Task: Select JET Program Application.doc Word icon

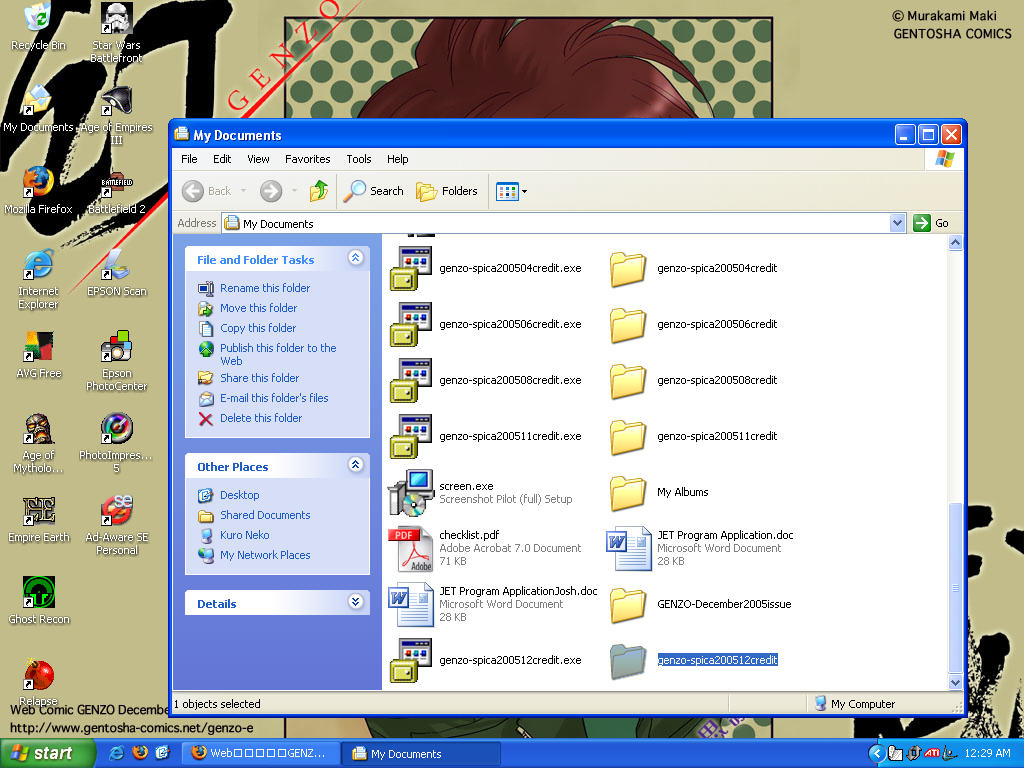Action: 628,548
